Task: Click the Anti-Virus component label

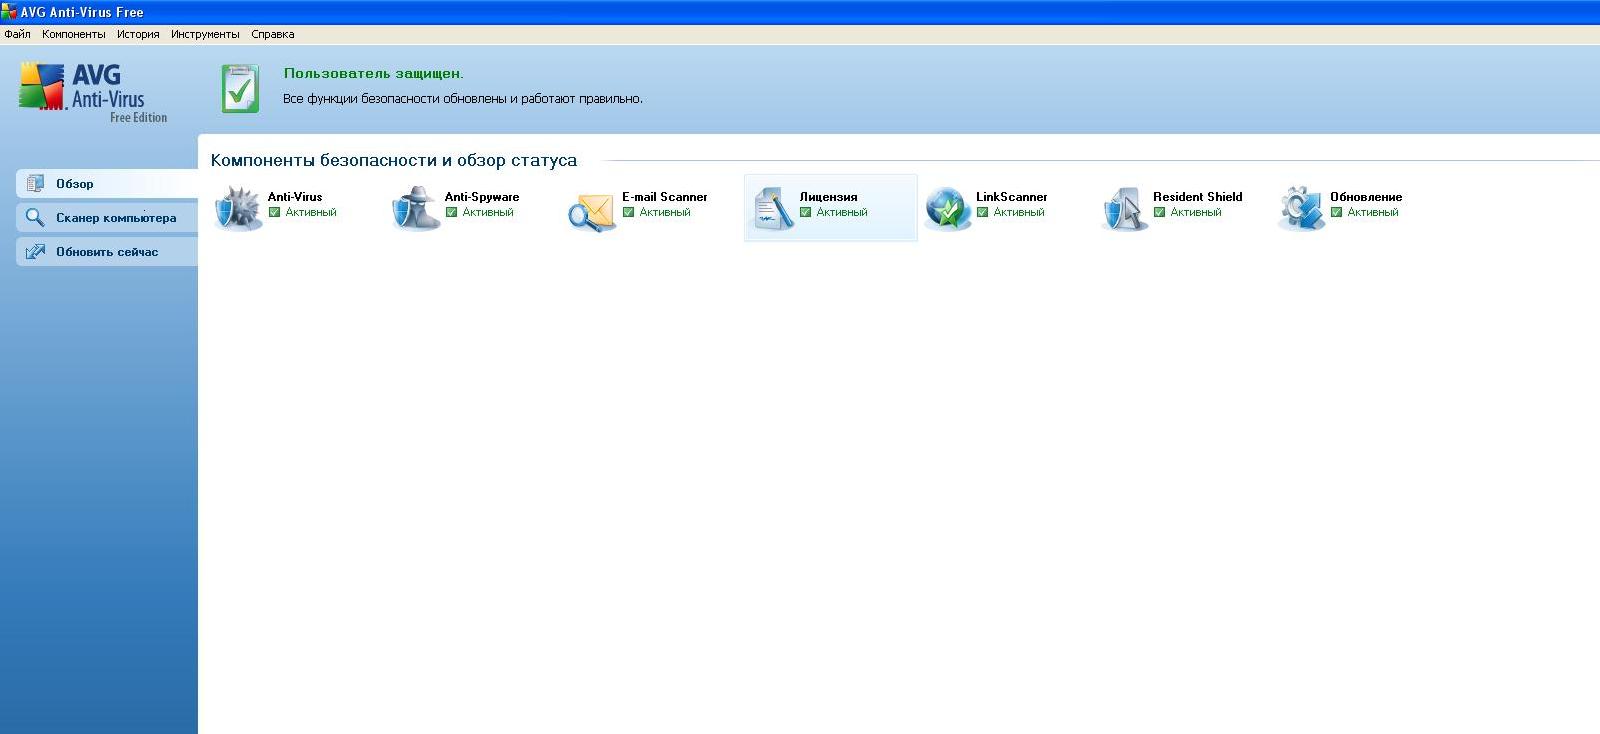Action: tap(295, 197)
